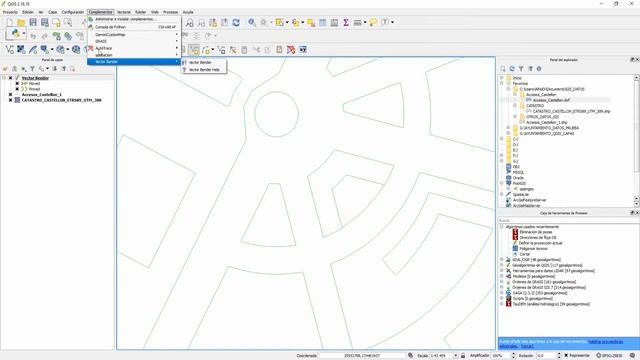Open the attribute table icon

coord(322,23)
